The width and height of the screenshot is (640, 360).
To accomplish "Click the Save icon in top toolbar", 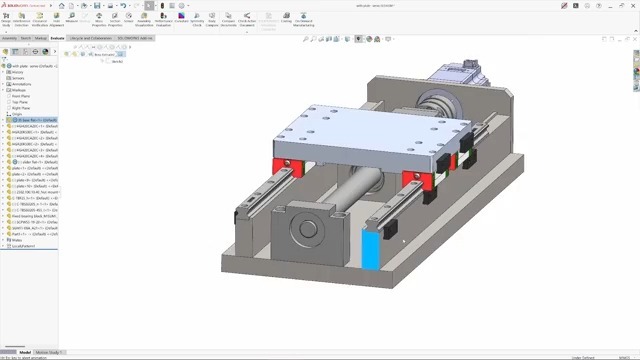I will coord(97,6).
